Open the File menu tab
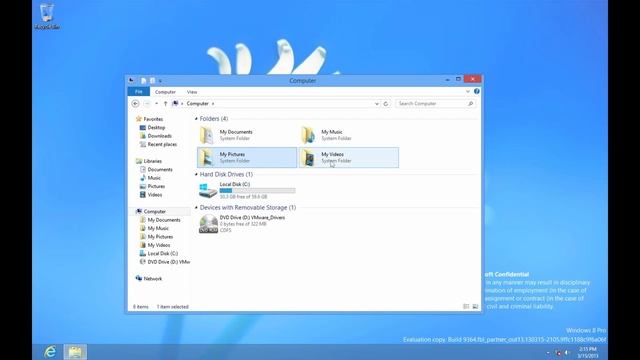The width and height of the screenshot is (640, 360). tap(139, 92)
